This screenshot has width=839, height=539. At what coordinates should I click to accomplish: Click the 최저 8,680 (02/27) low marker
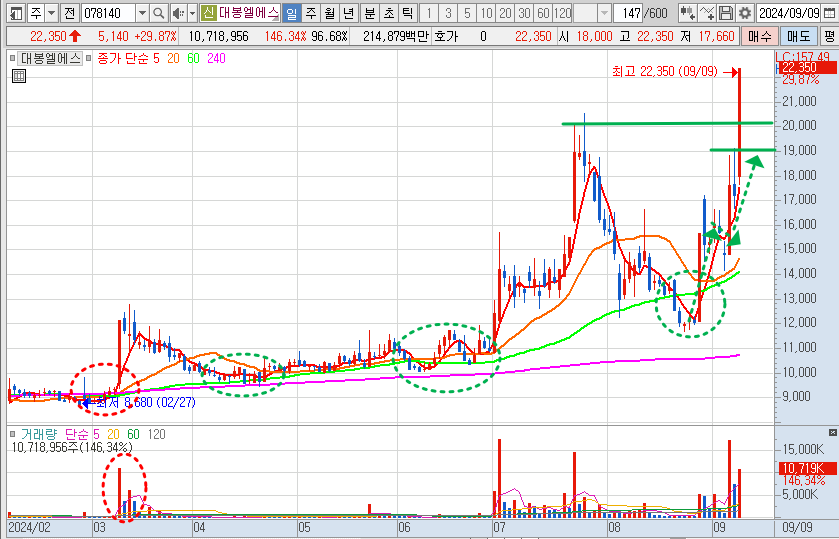tap(146, 402)
